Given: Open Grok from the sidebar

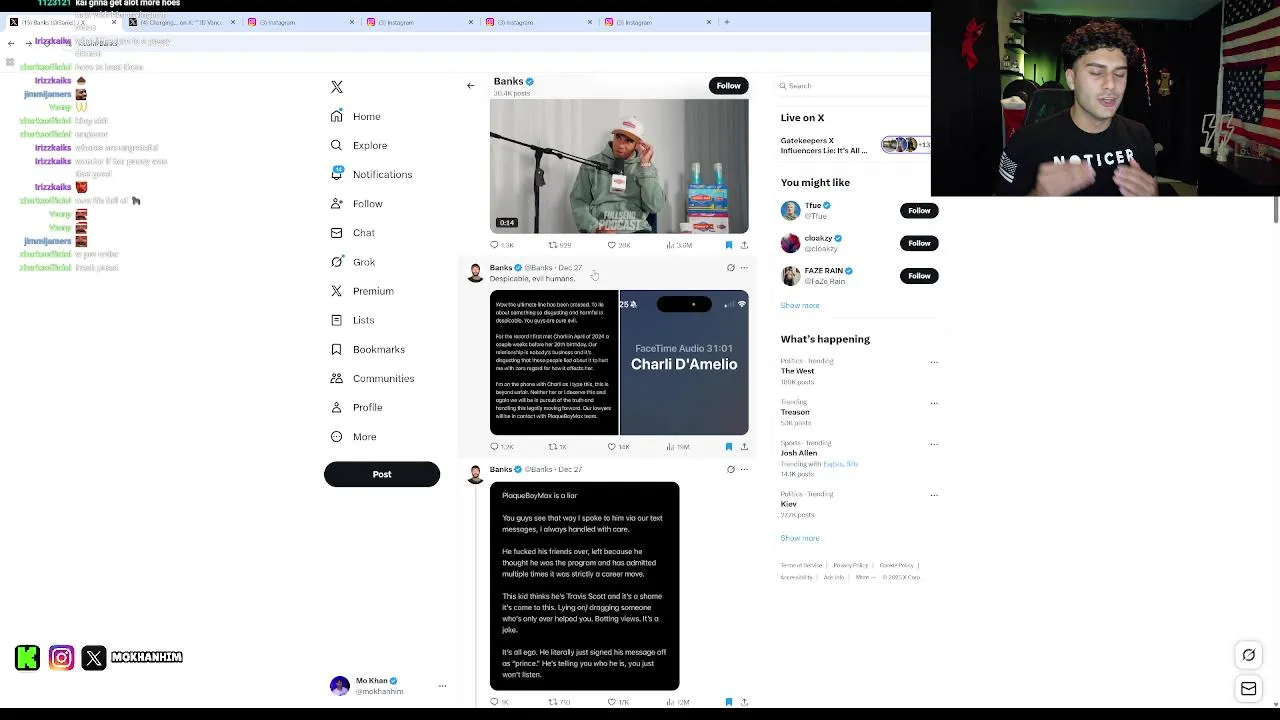Looking at the screenshot, I should [352, 262].
